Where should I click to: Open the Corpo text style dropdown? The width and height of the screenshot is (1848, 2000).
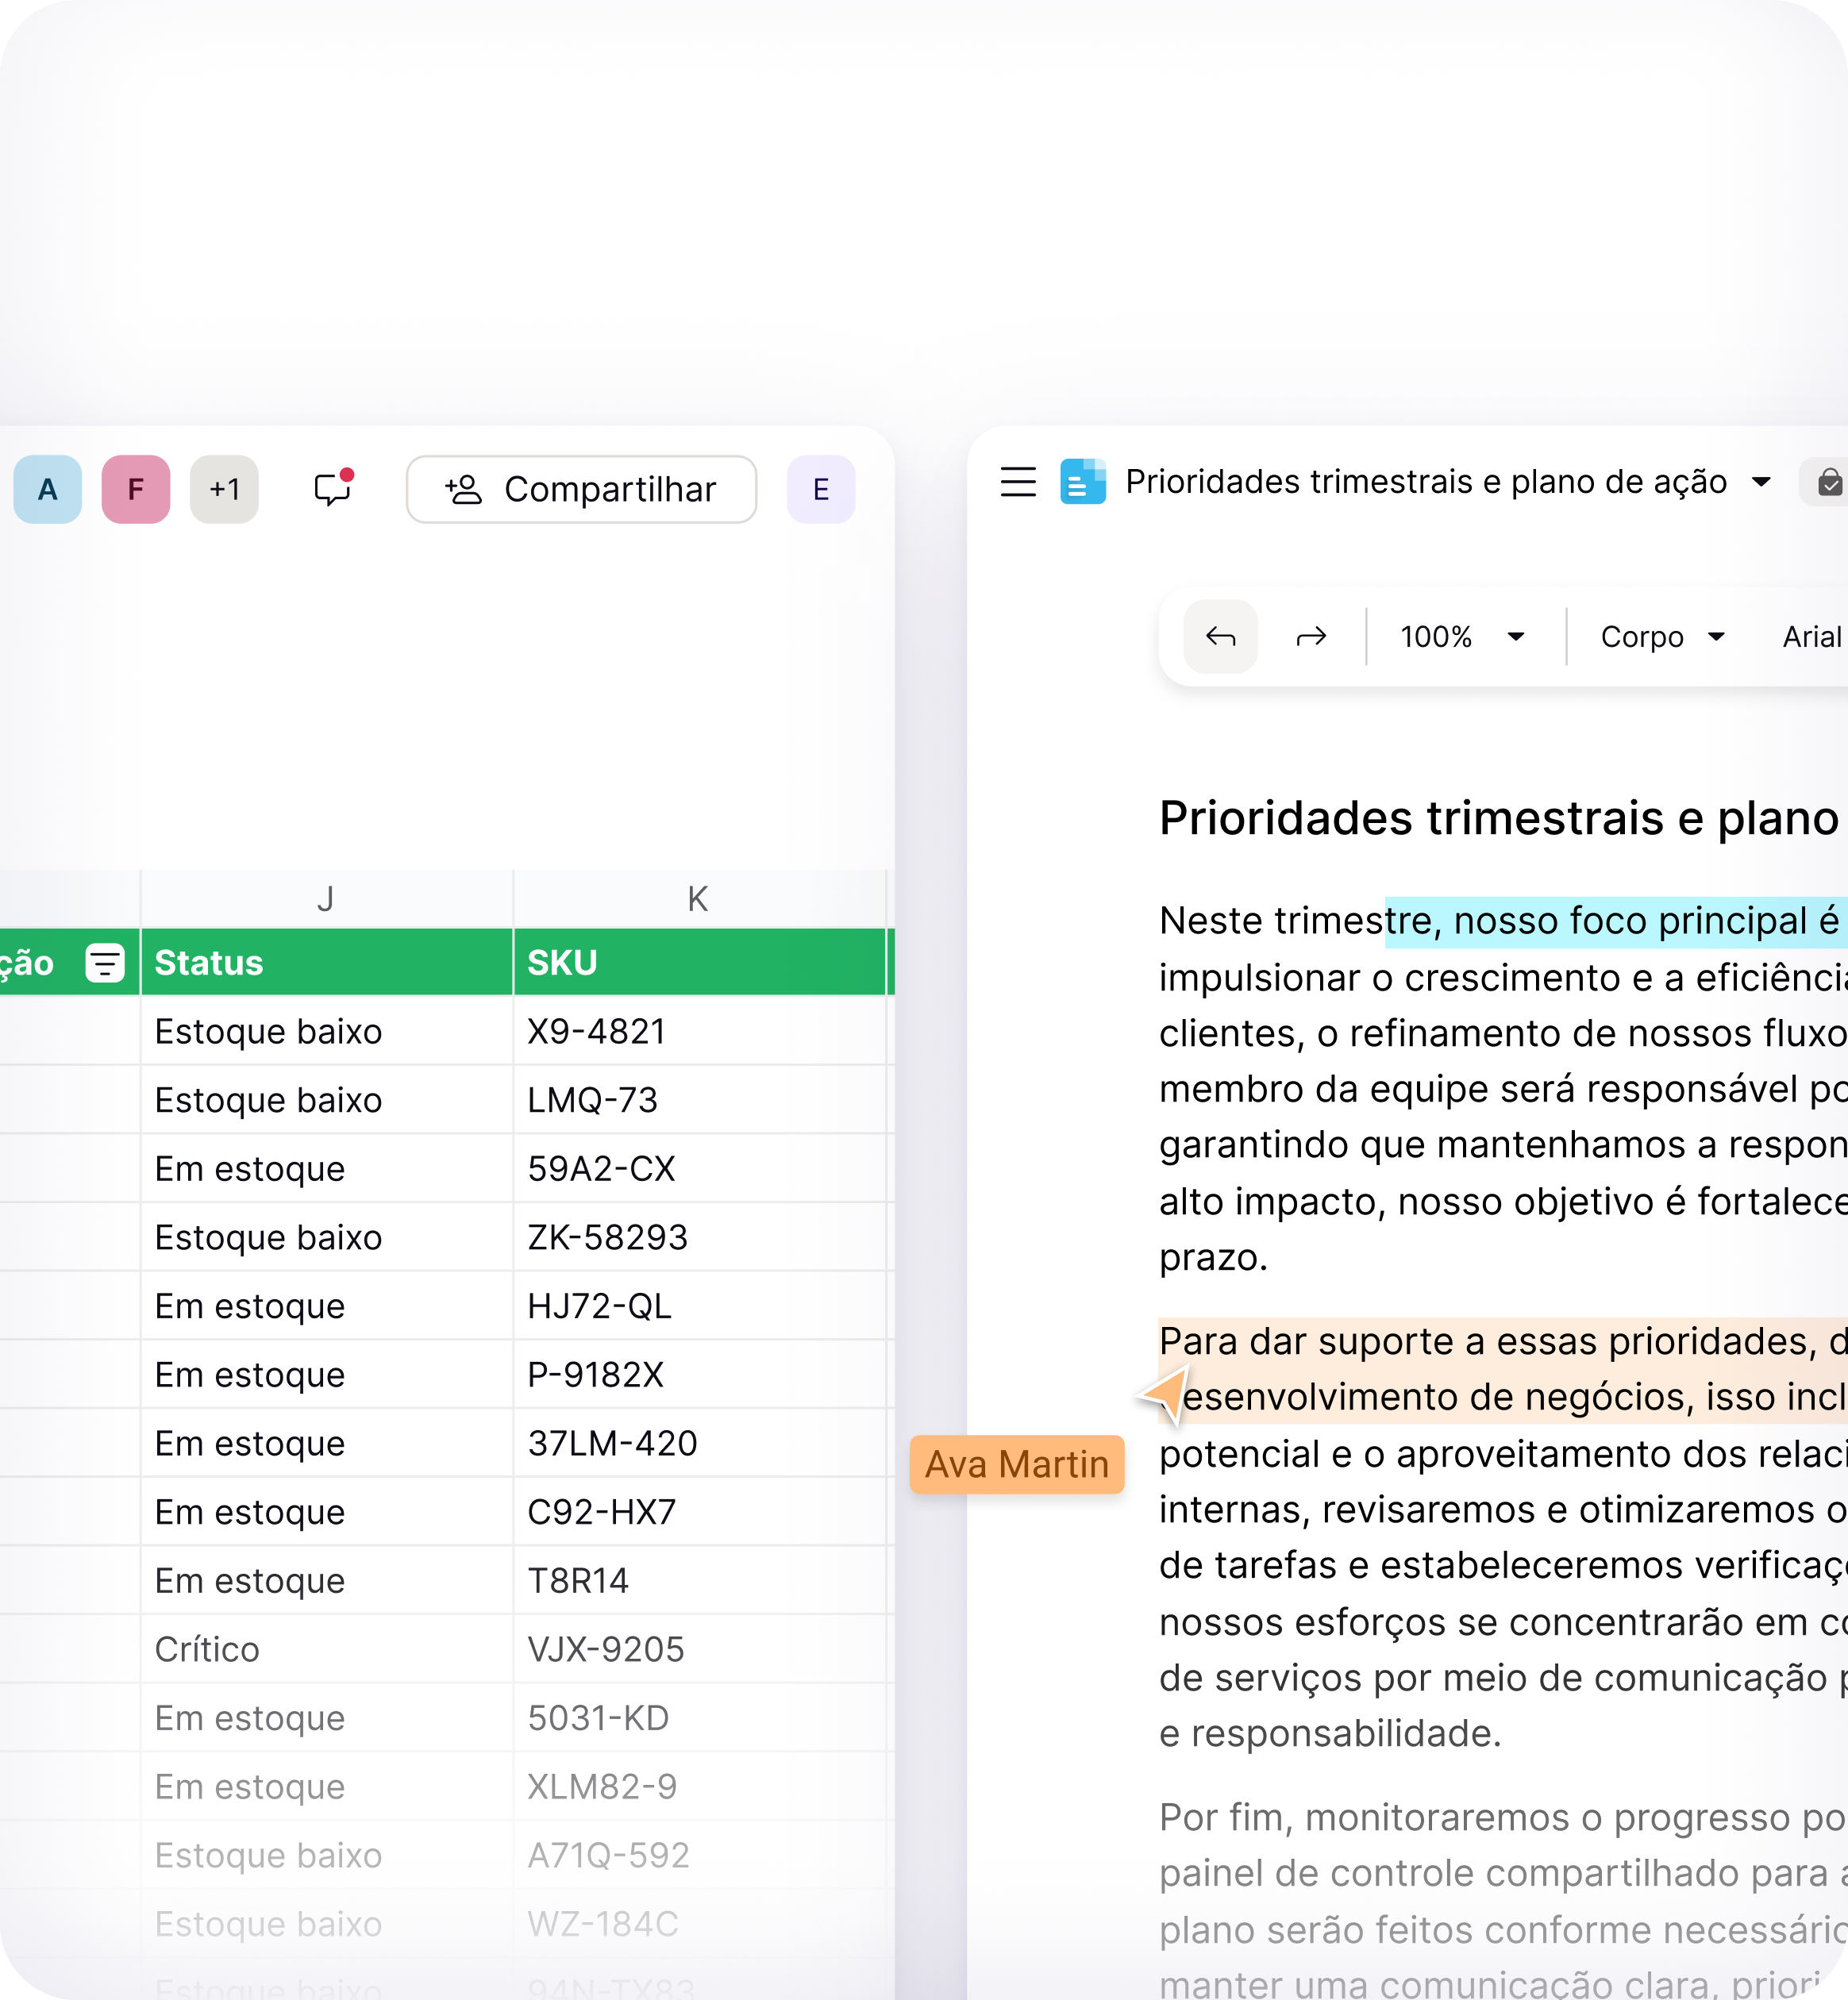tap(1662, 637)
